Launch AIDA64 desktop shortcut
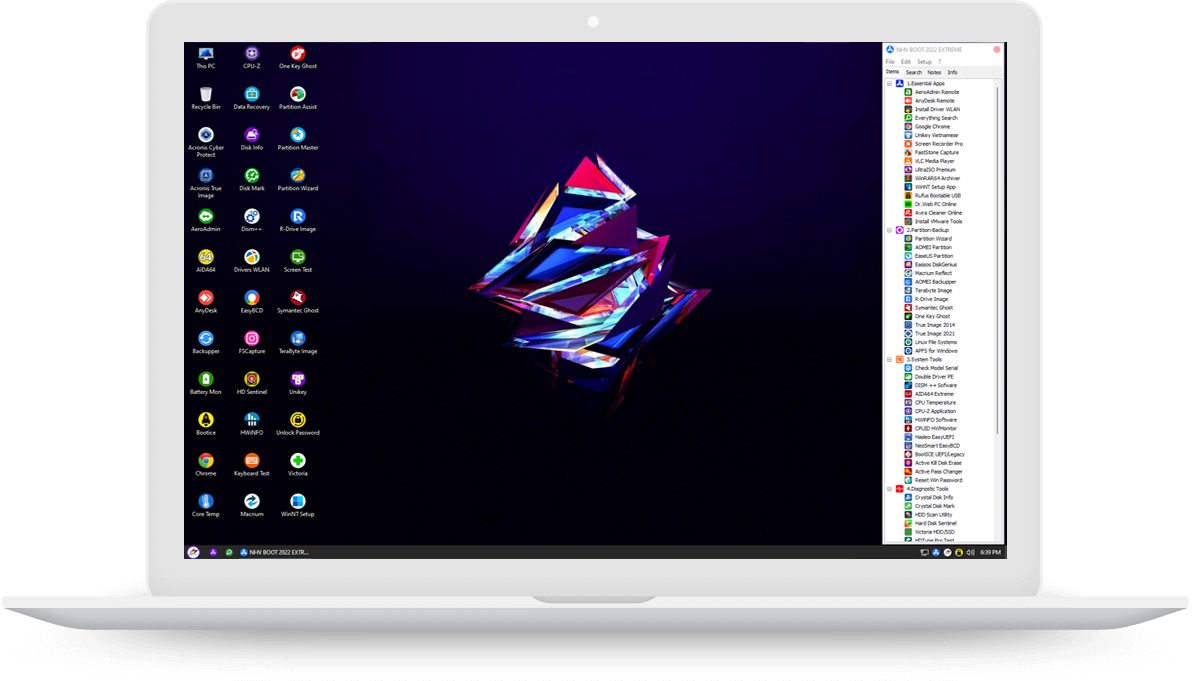The width and height of the screenshot is (1200, 681). (x=205, y=261)
